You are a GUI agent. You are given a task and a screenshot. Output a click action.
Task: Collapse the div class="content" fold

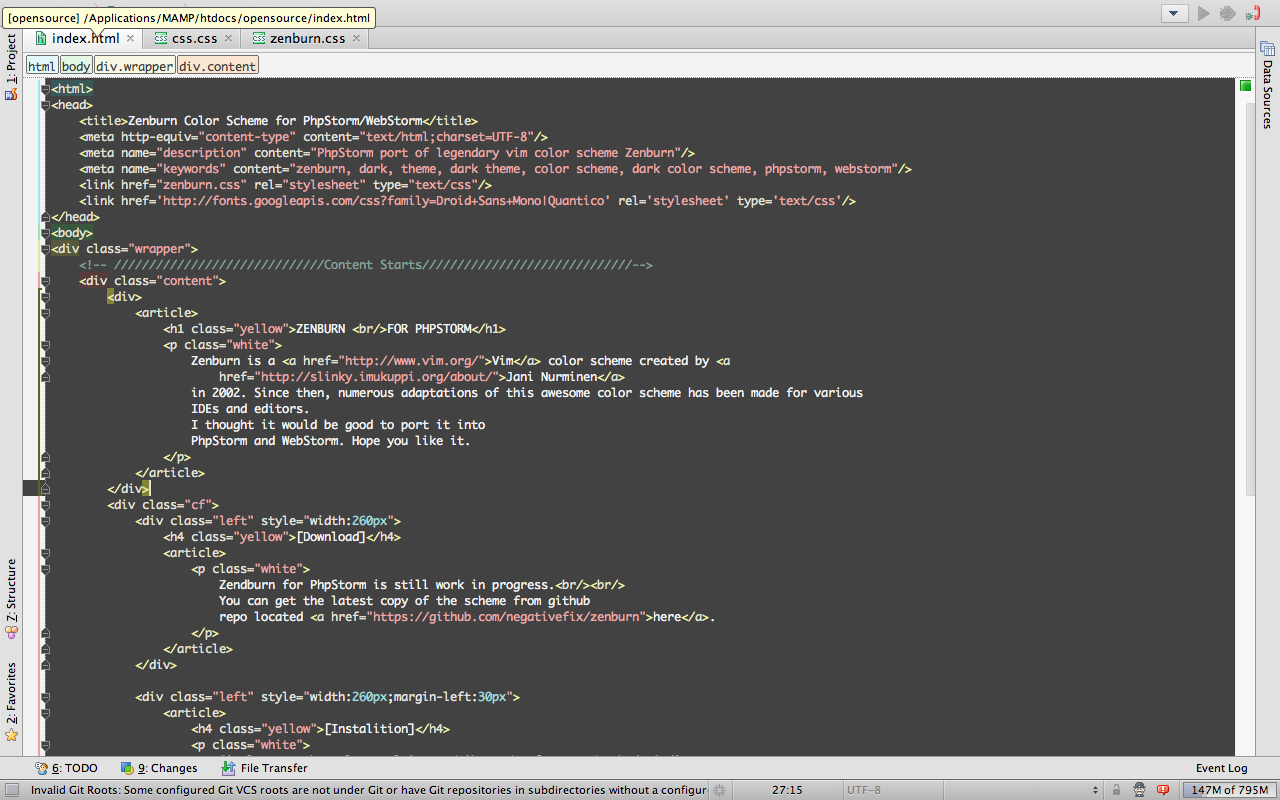point(45,281)
